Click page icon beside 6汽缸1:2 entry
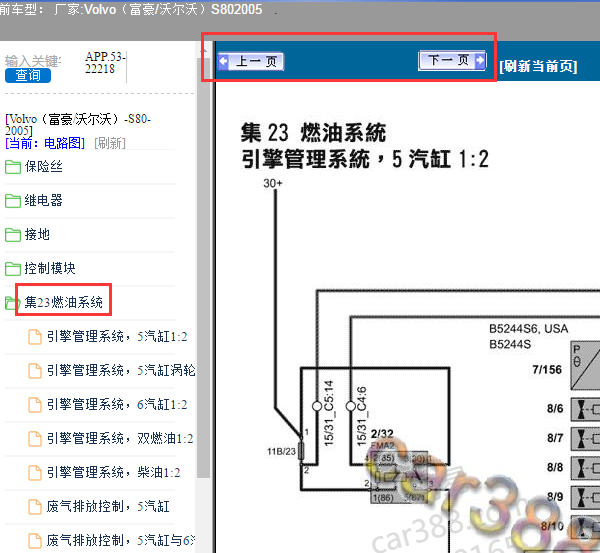600x553 pixels. (x=35, y=405)
